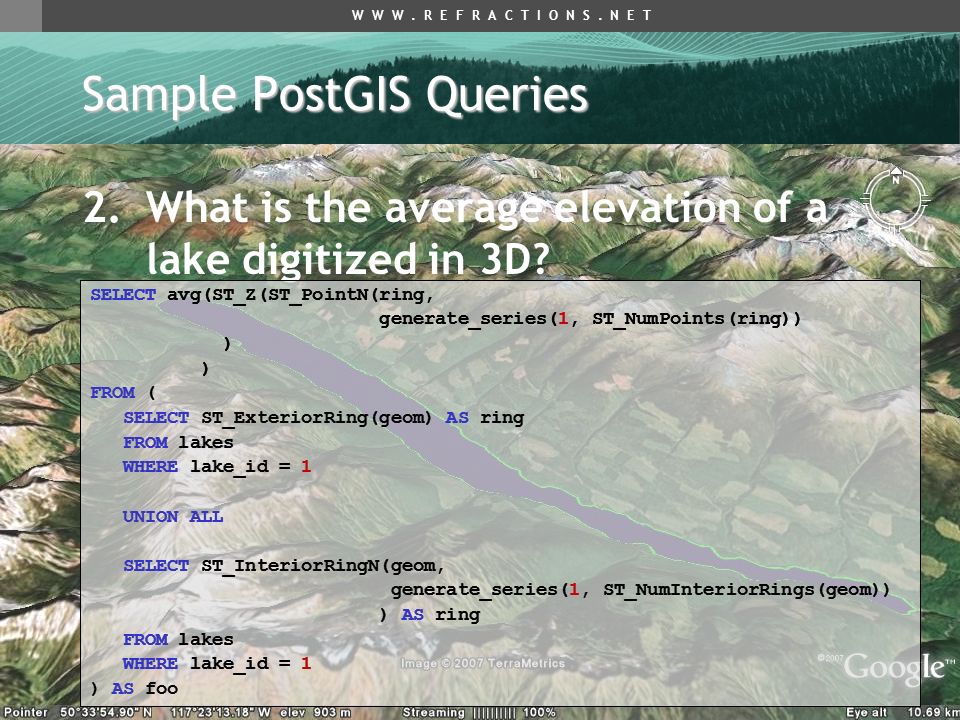Click the first 'FROM lakes' code line
This screenshot has width=960, height=720.
(x=178, y=442)
